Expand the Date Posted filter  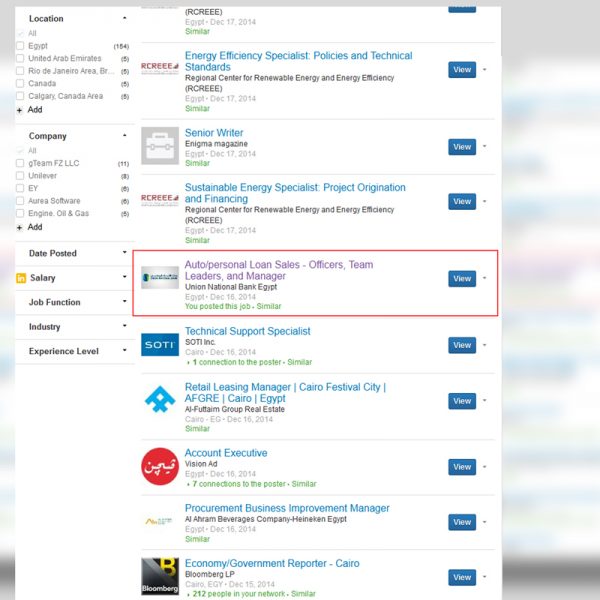coord(124,252)
